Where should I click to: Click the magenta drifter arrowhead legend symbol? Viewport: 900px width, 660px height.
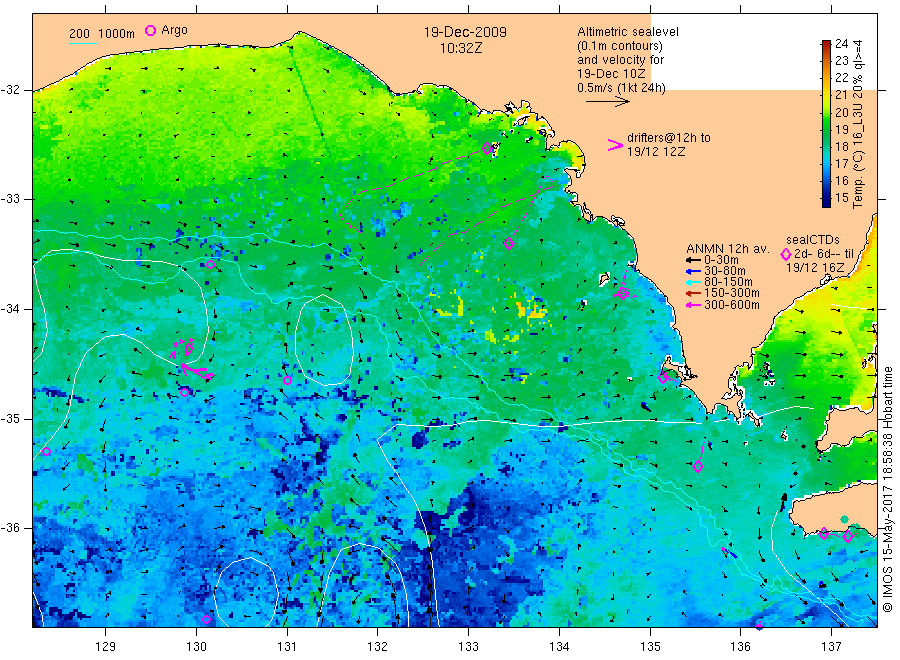[x=615, y=145]
